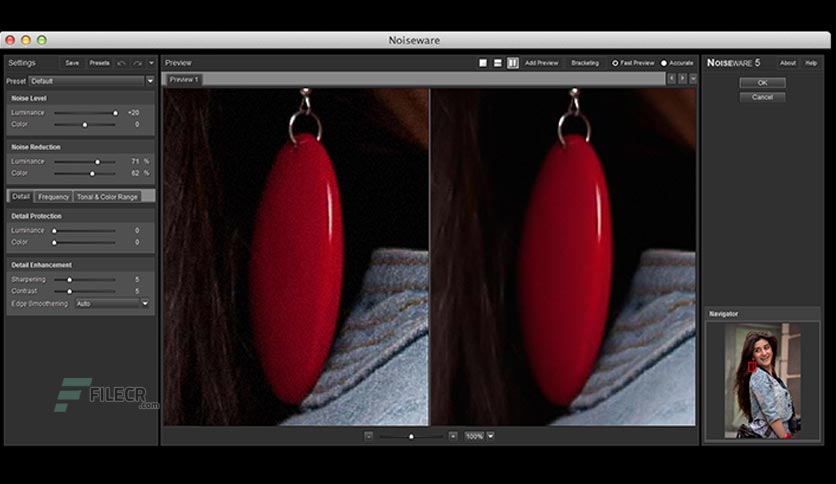Undo the last settings change
Viewport: 836px width, 484px height.
point(122,63)
